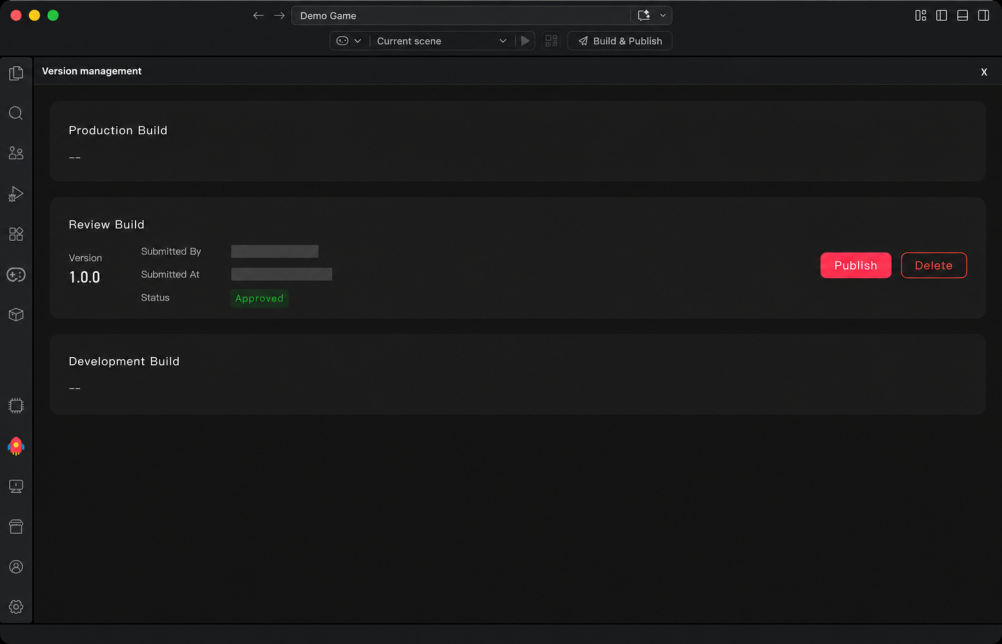This screenshot has height=644, width=1002.
Task: Open the customize layout icon
Action: point(921,15)
